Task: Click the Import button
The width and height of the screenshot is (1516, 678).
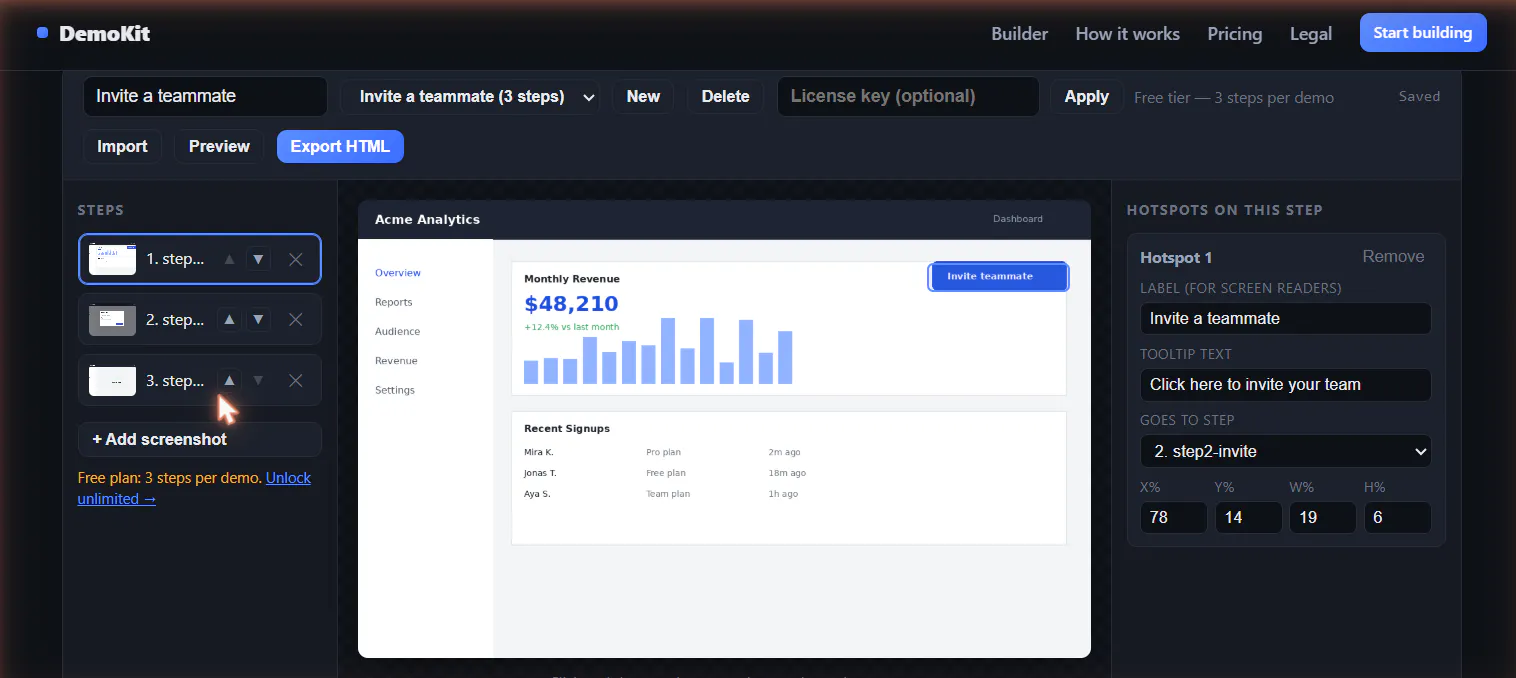Action: coord(122,146)
